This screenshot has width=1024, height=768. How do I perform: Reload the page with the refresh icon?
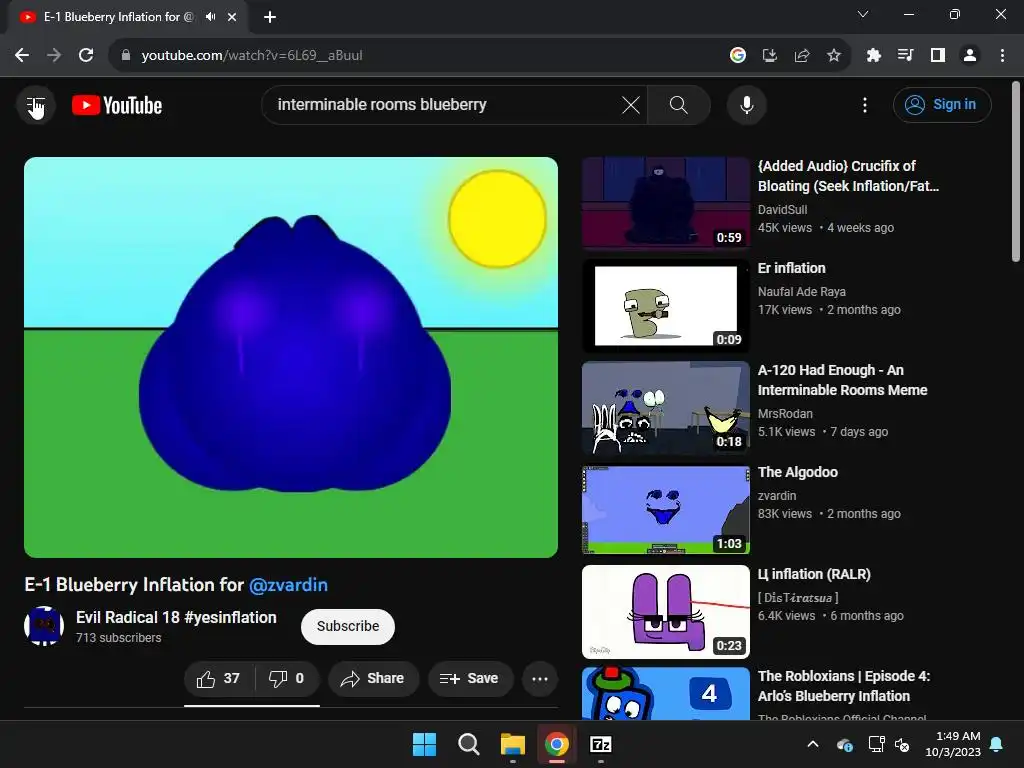pyautogui.click(x=86, y=56)
